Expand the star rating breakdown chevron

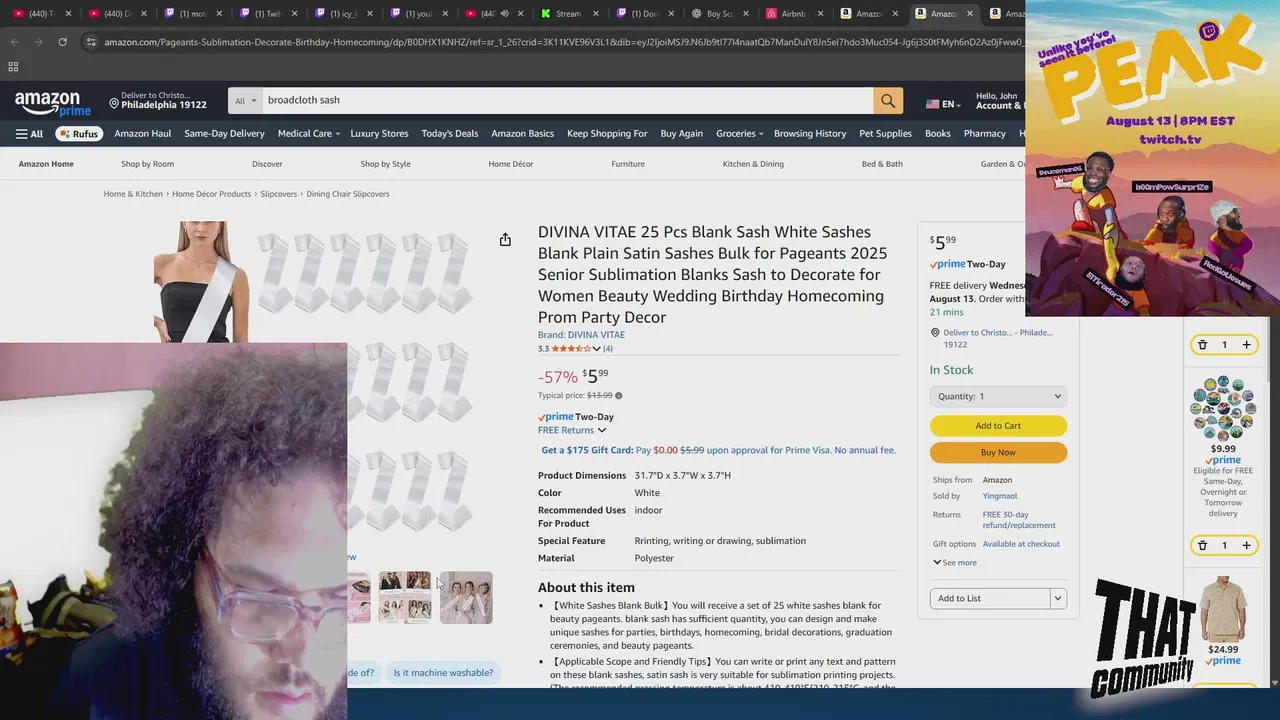point(597,349)
